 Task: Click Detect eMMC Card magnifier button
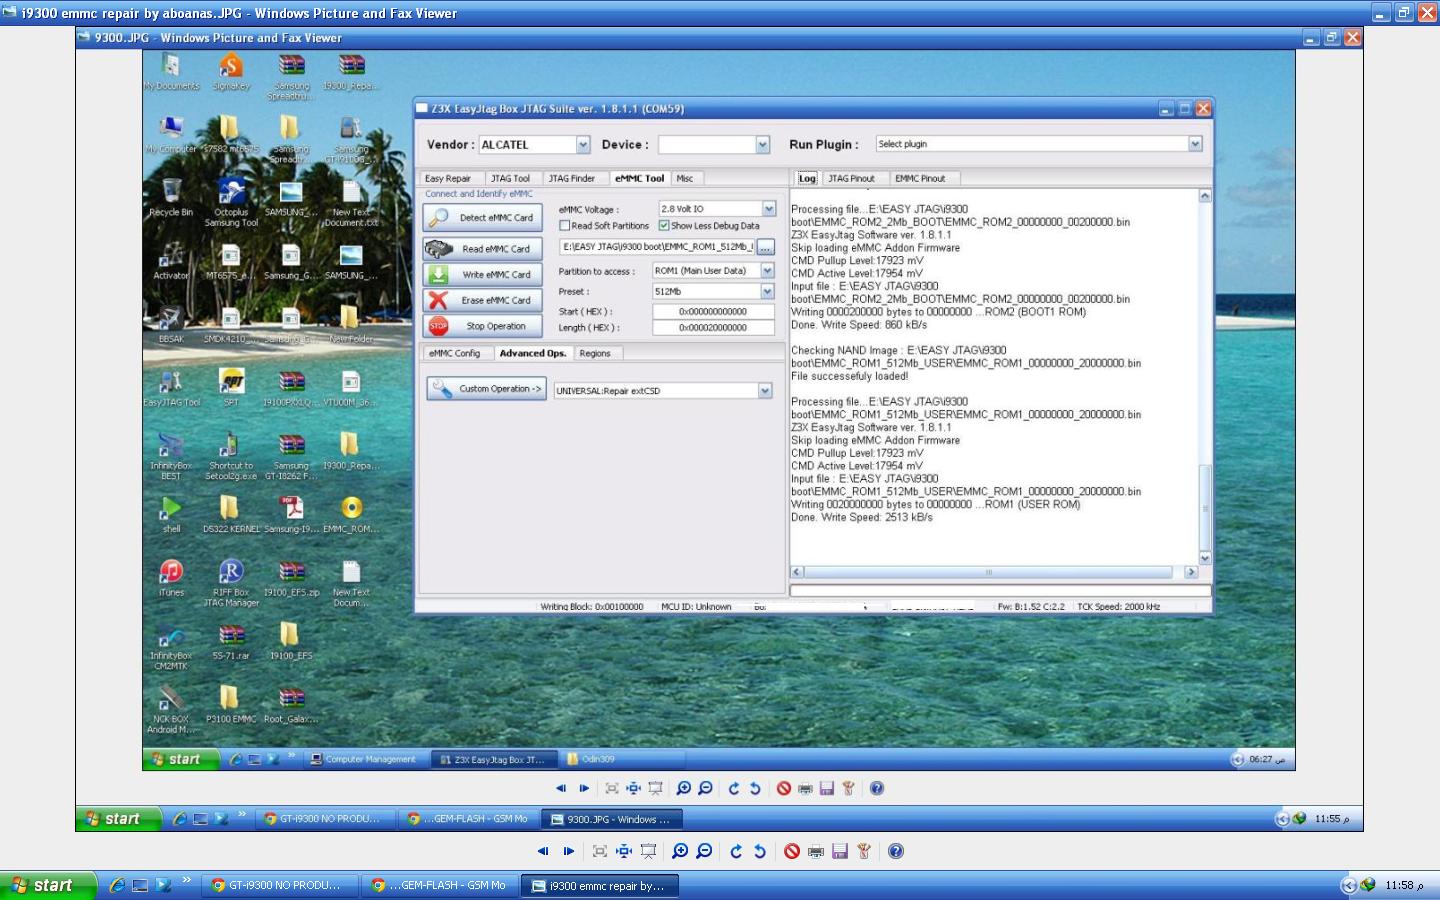point(483,217)
